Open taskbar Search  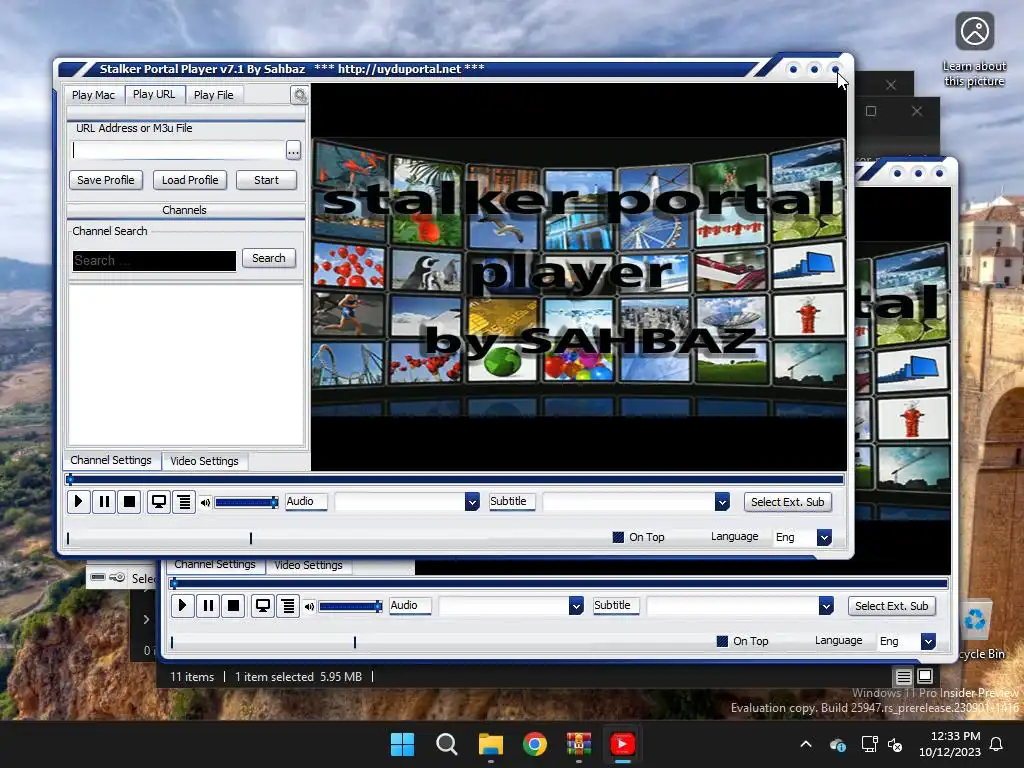click(x=447, y=744)
